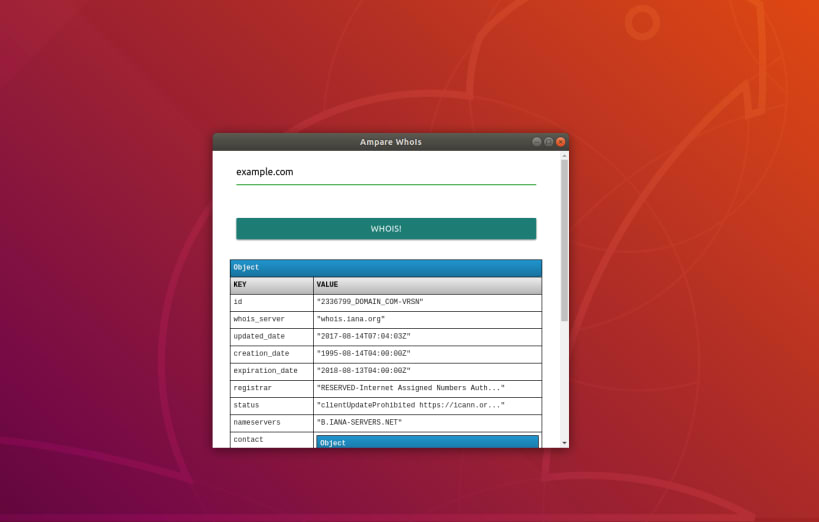The width and height of the screenshot is (819, 522).
Task: Close the Ampare WhoIs window
Action: tap(560, 142)
